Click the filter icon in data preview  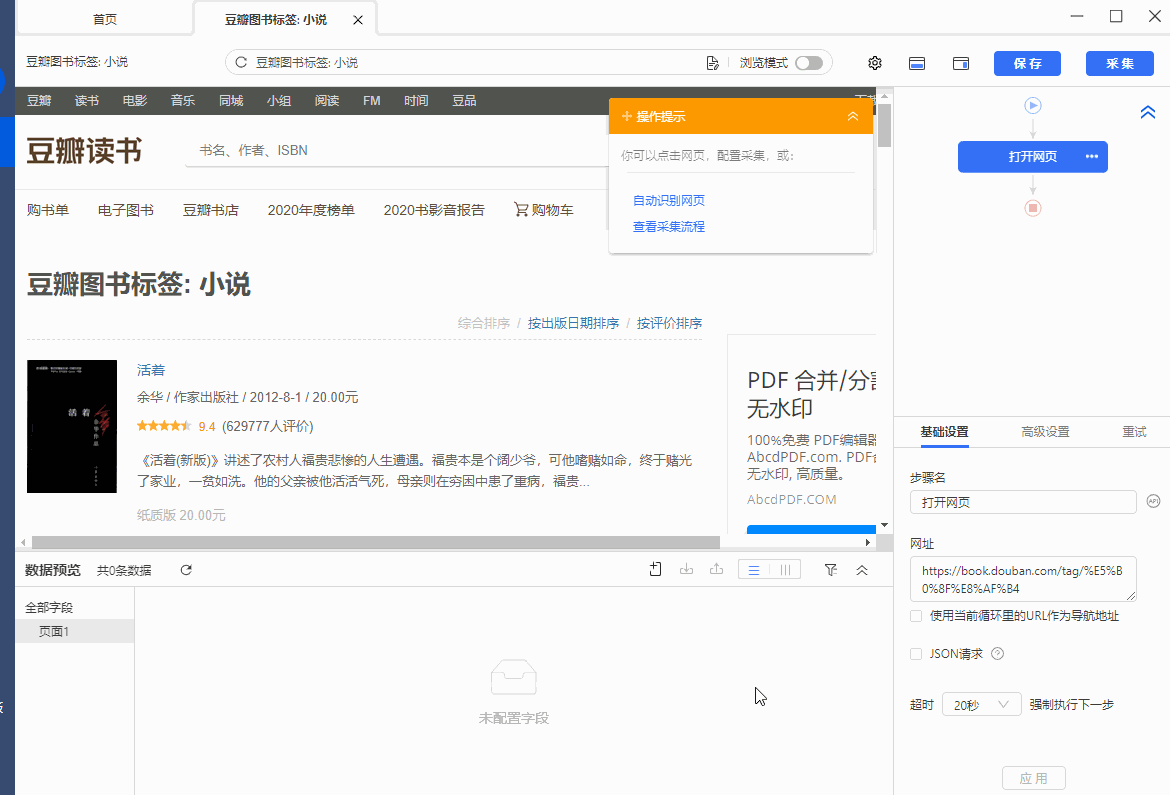[830, 570]
